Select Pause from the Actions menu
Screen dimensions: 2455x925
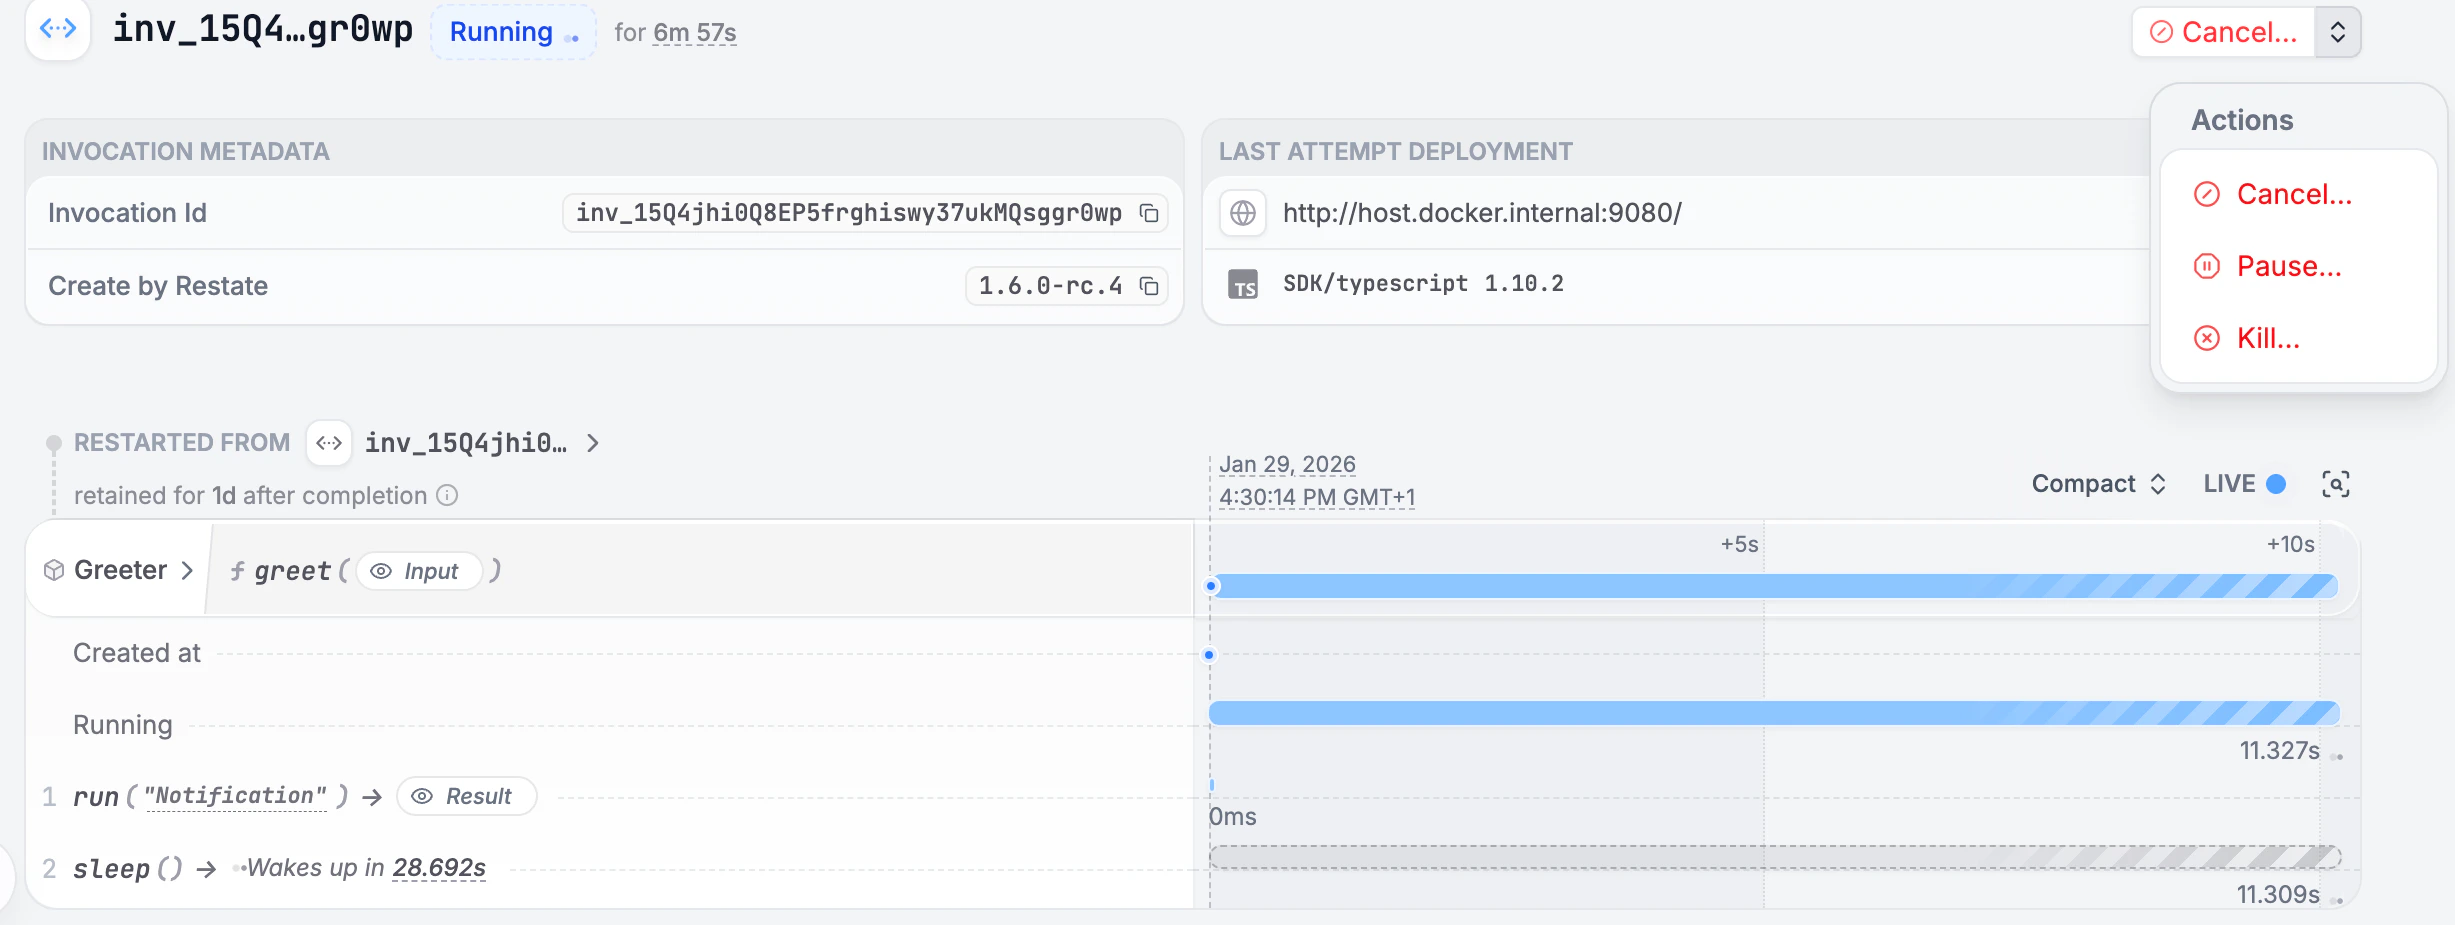(2289, 266)
